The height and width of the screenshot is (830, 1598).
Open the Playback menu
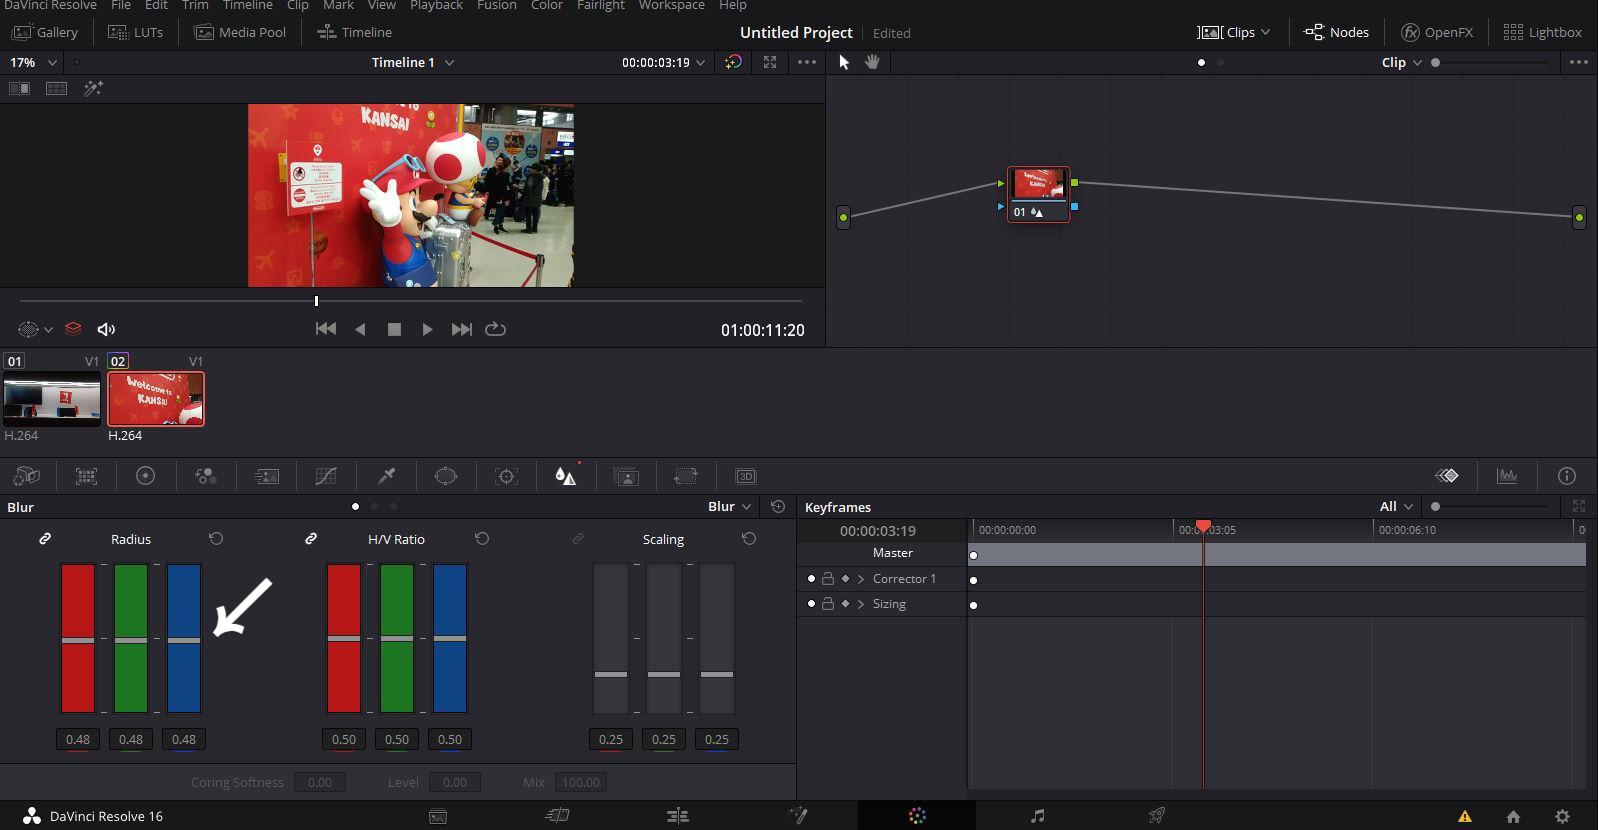[x=436, y=5]
